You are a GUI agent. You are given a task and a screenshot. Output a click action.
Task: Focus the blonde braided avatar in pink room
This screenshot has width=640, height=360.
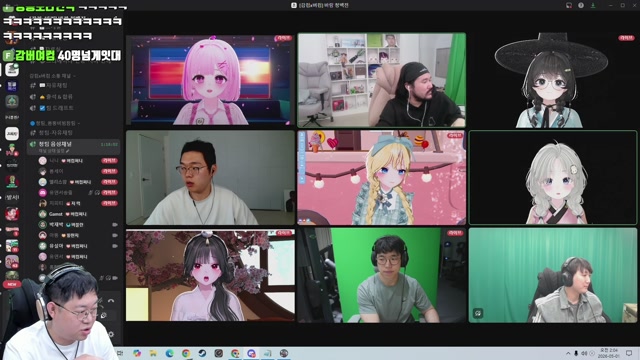(x=382, y=178)
